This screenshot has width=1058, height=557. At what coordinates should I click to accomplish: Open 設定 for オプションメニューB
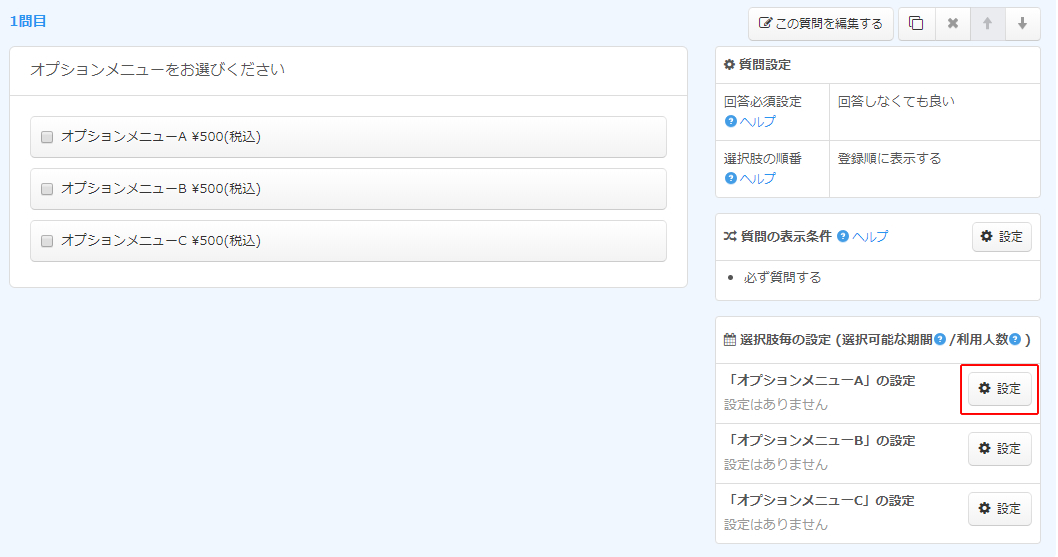click(1000, 449)
